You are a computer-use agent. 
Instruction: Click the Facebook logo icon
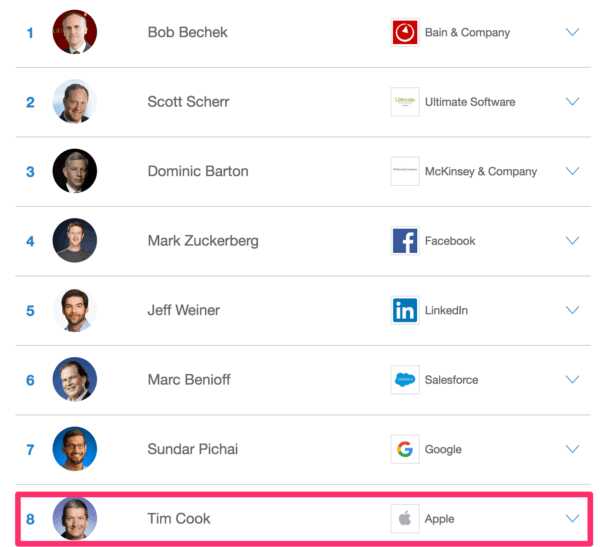[405, 241]
